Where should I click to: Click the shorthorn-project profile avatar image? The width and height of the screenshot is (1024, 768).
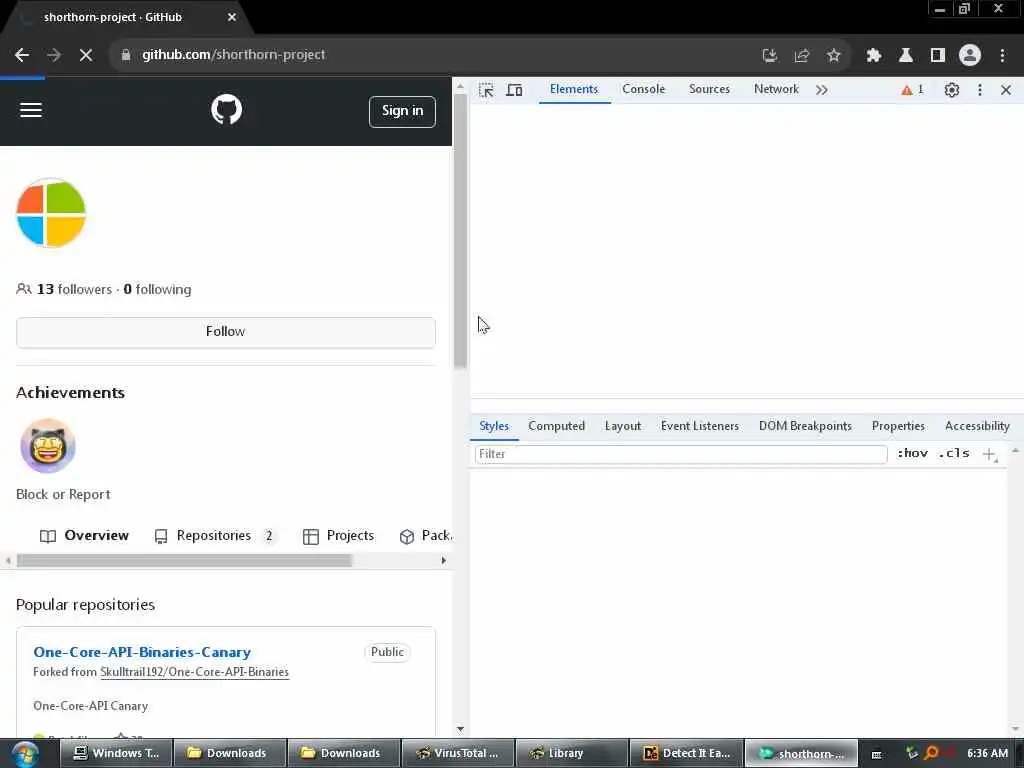(51, 213)
